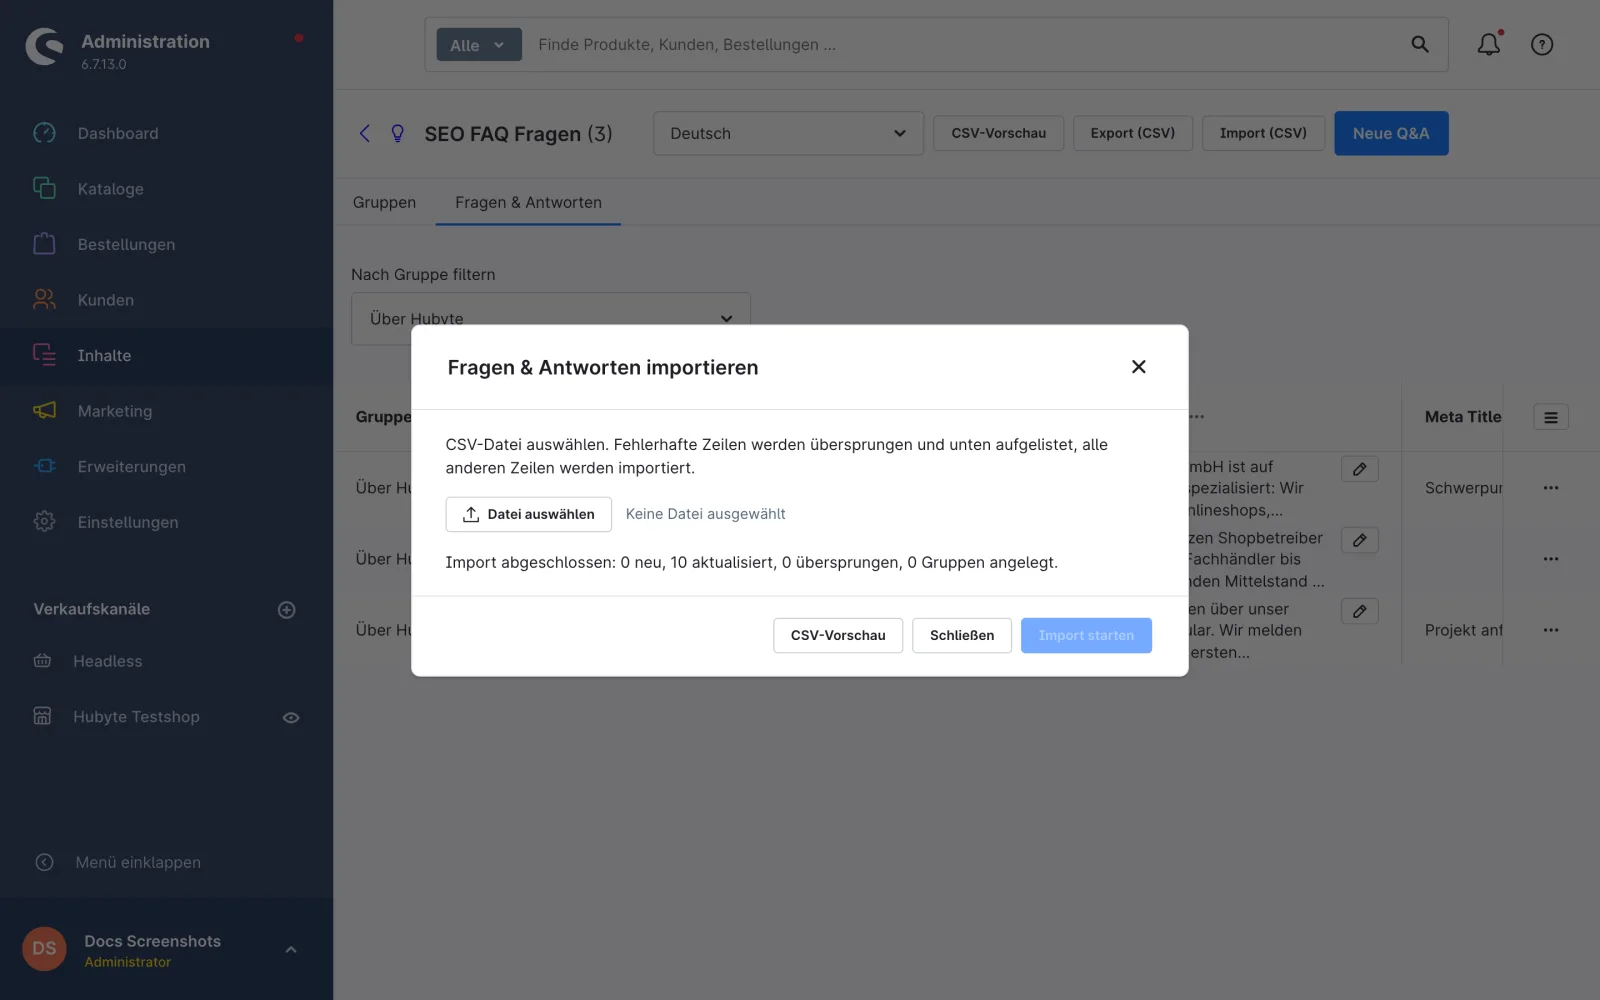Open the Deutsch language dropdown

point(788,133)
